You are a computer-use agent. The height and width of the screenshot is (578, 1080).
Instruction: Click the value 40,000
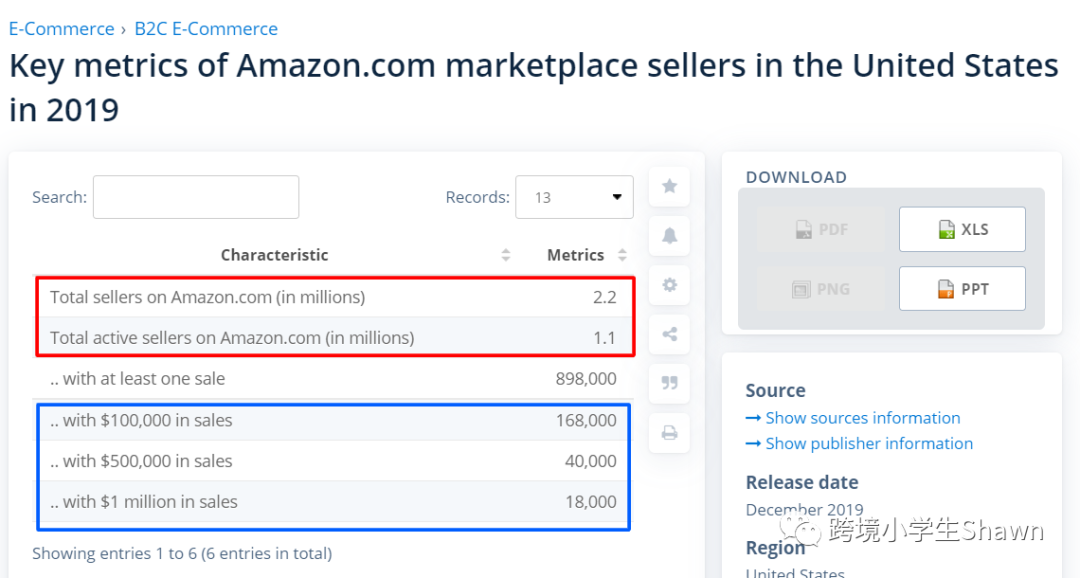click(591, 461)
